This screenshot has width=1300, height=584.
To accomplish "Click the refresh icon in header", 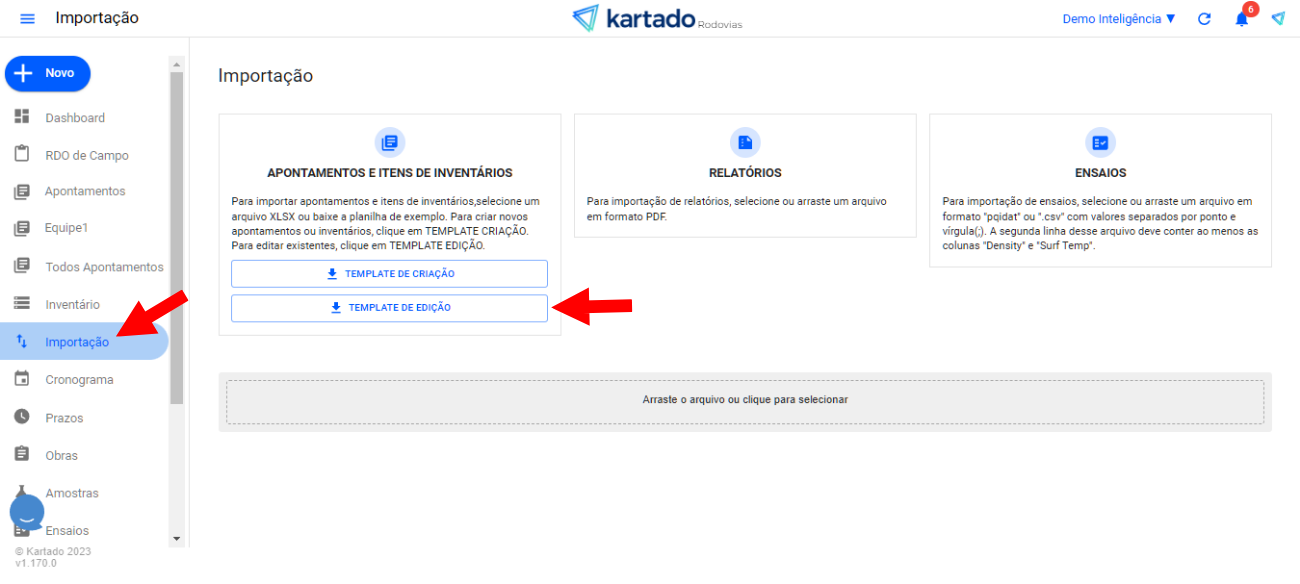I will click(1204, 19).
